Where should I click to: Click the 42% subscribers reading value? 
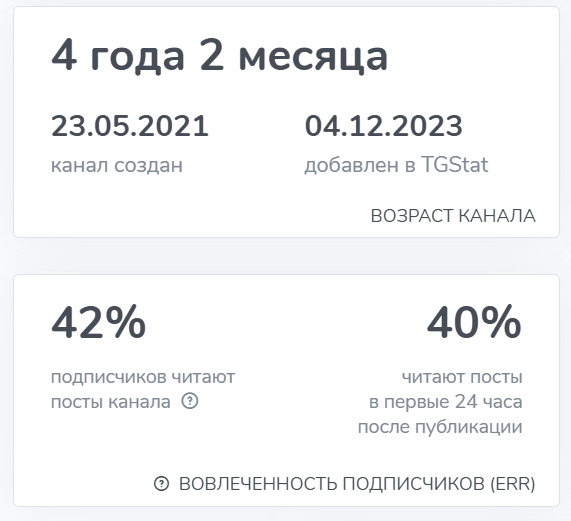coord(98,323)
